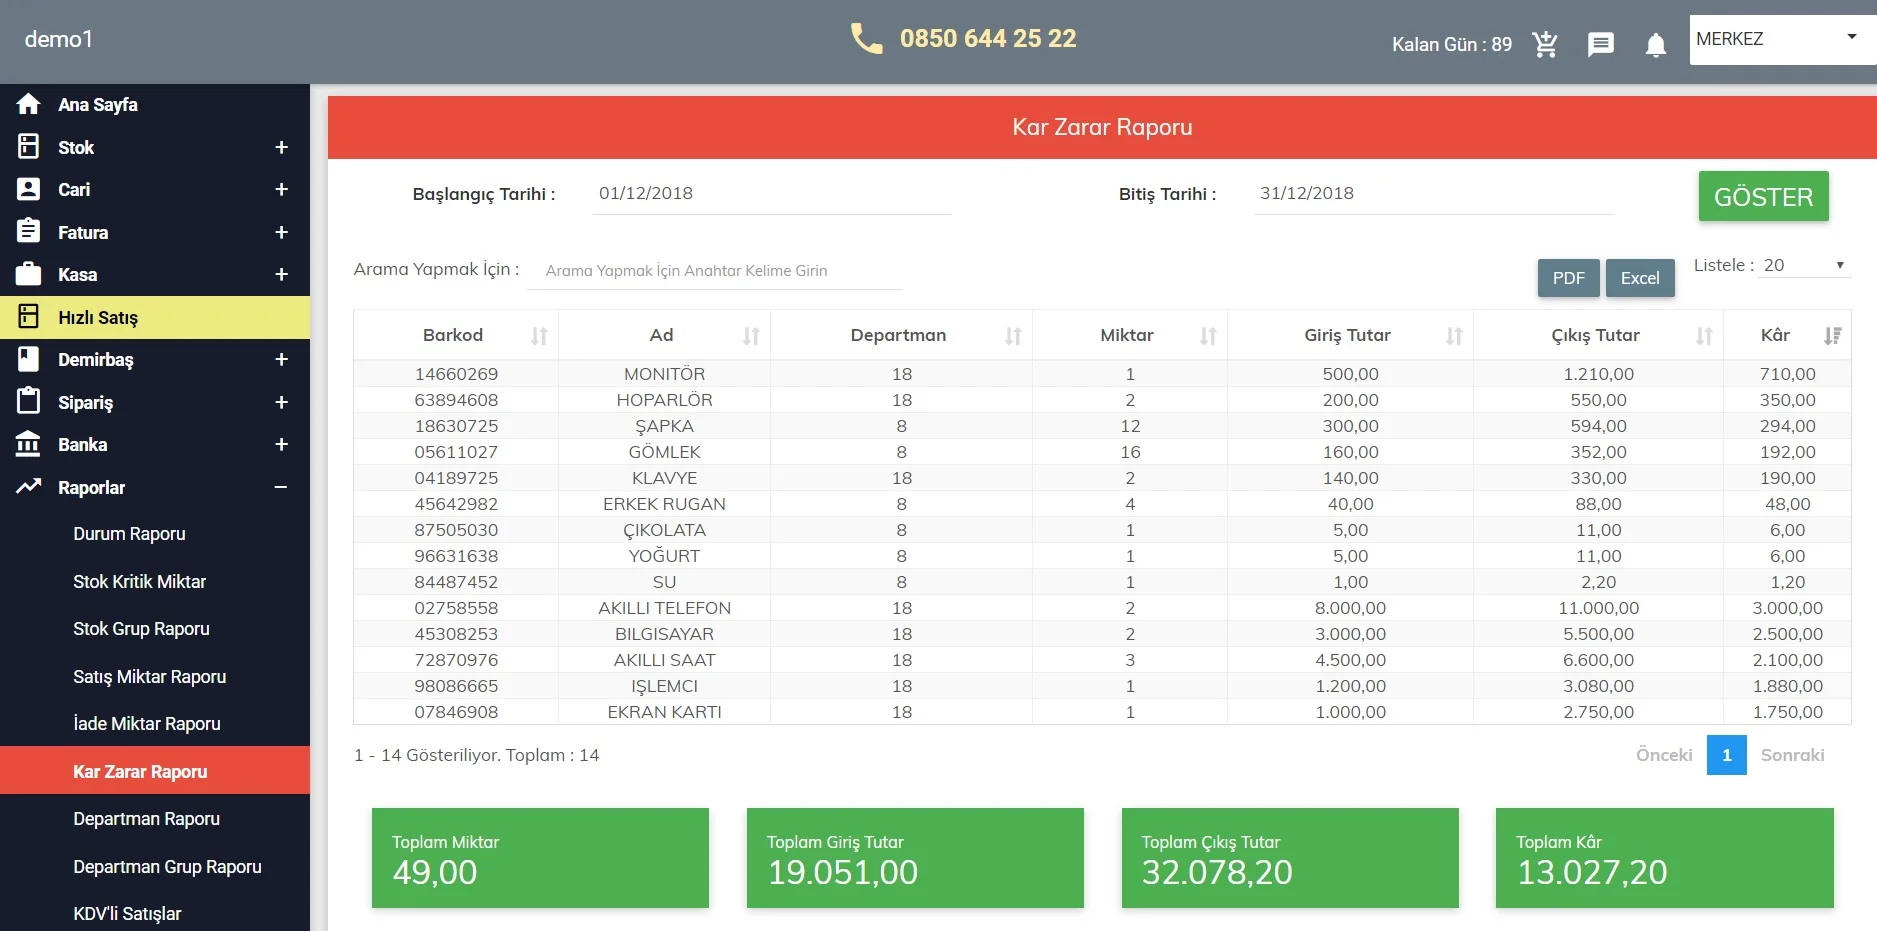Export the report with PDF button

1568,278
